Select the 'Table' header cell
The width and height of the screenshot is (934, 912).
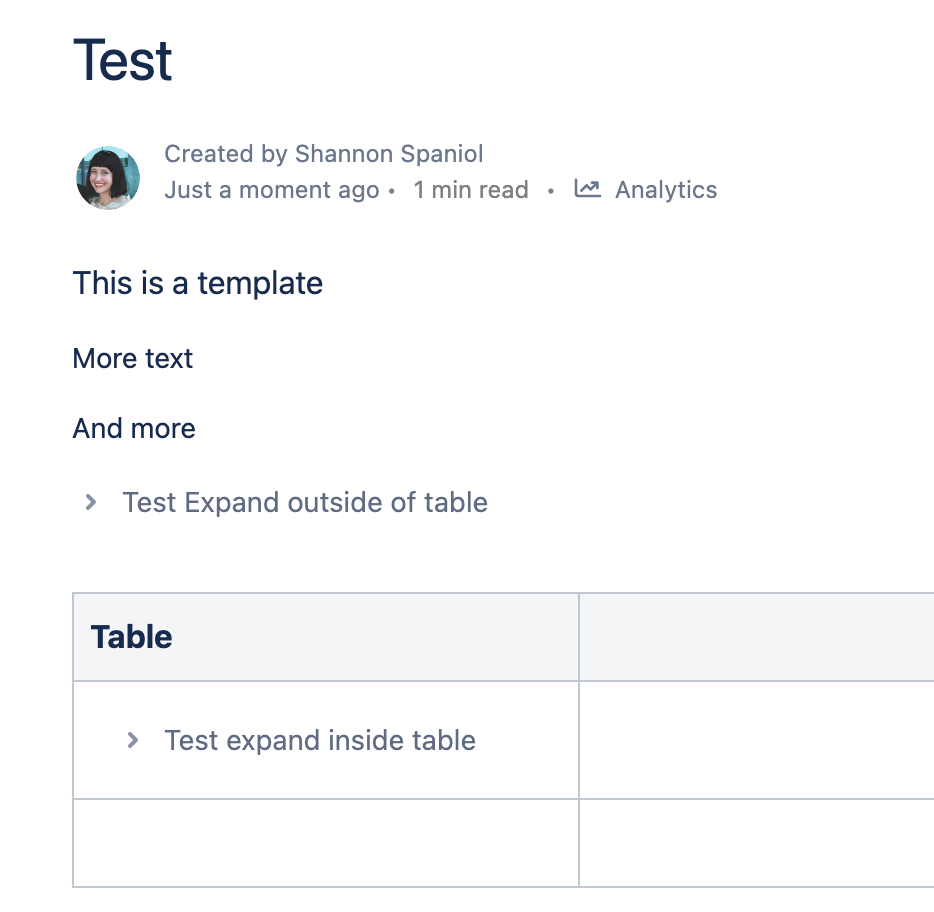click(x=326, y=637)
